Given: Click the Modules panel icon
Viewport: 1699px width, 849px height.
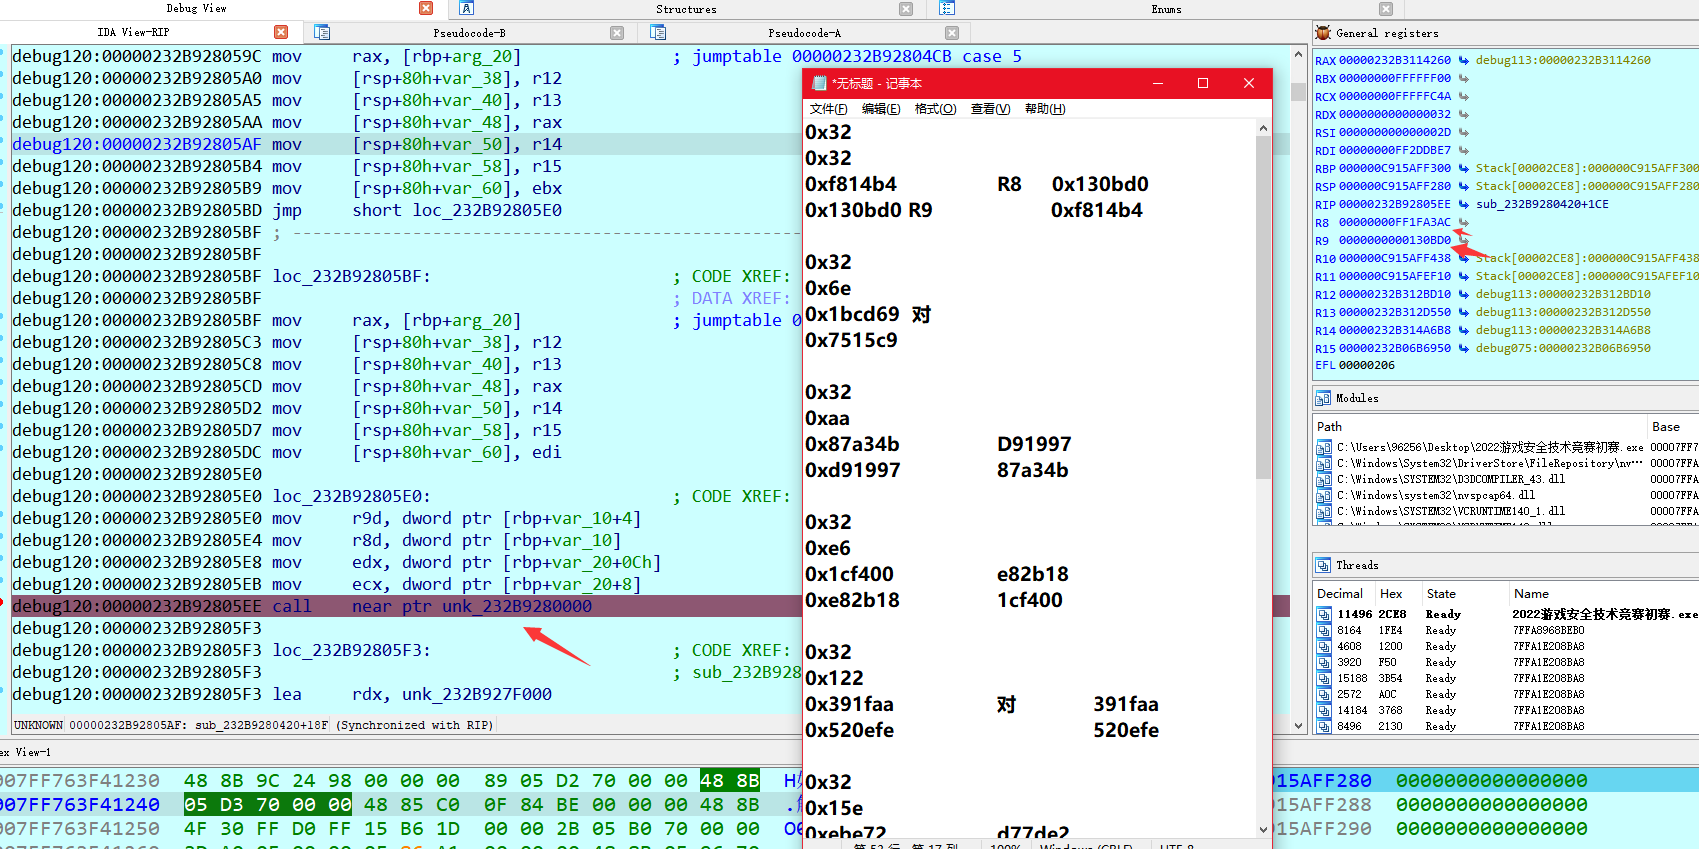Looking at the screenshot, I should point(1323,398).
